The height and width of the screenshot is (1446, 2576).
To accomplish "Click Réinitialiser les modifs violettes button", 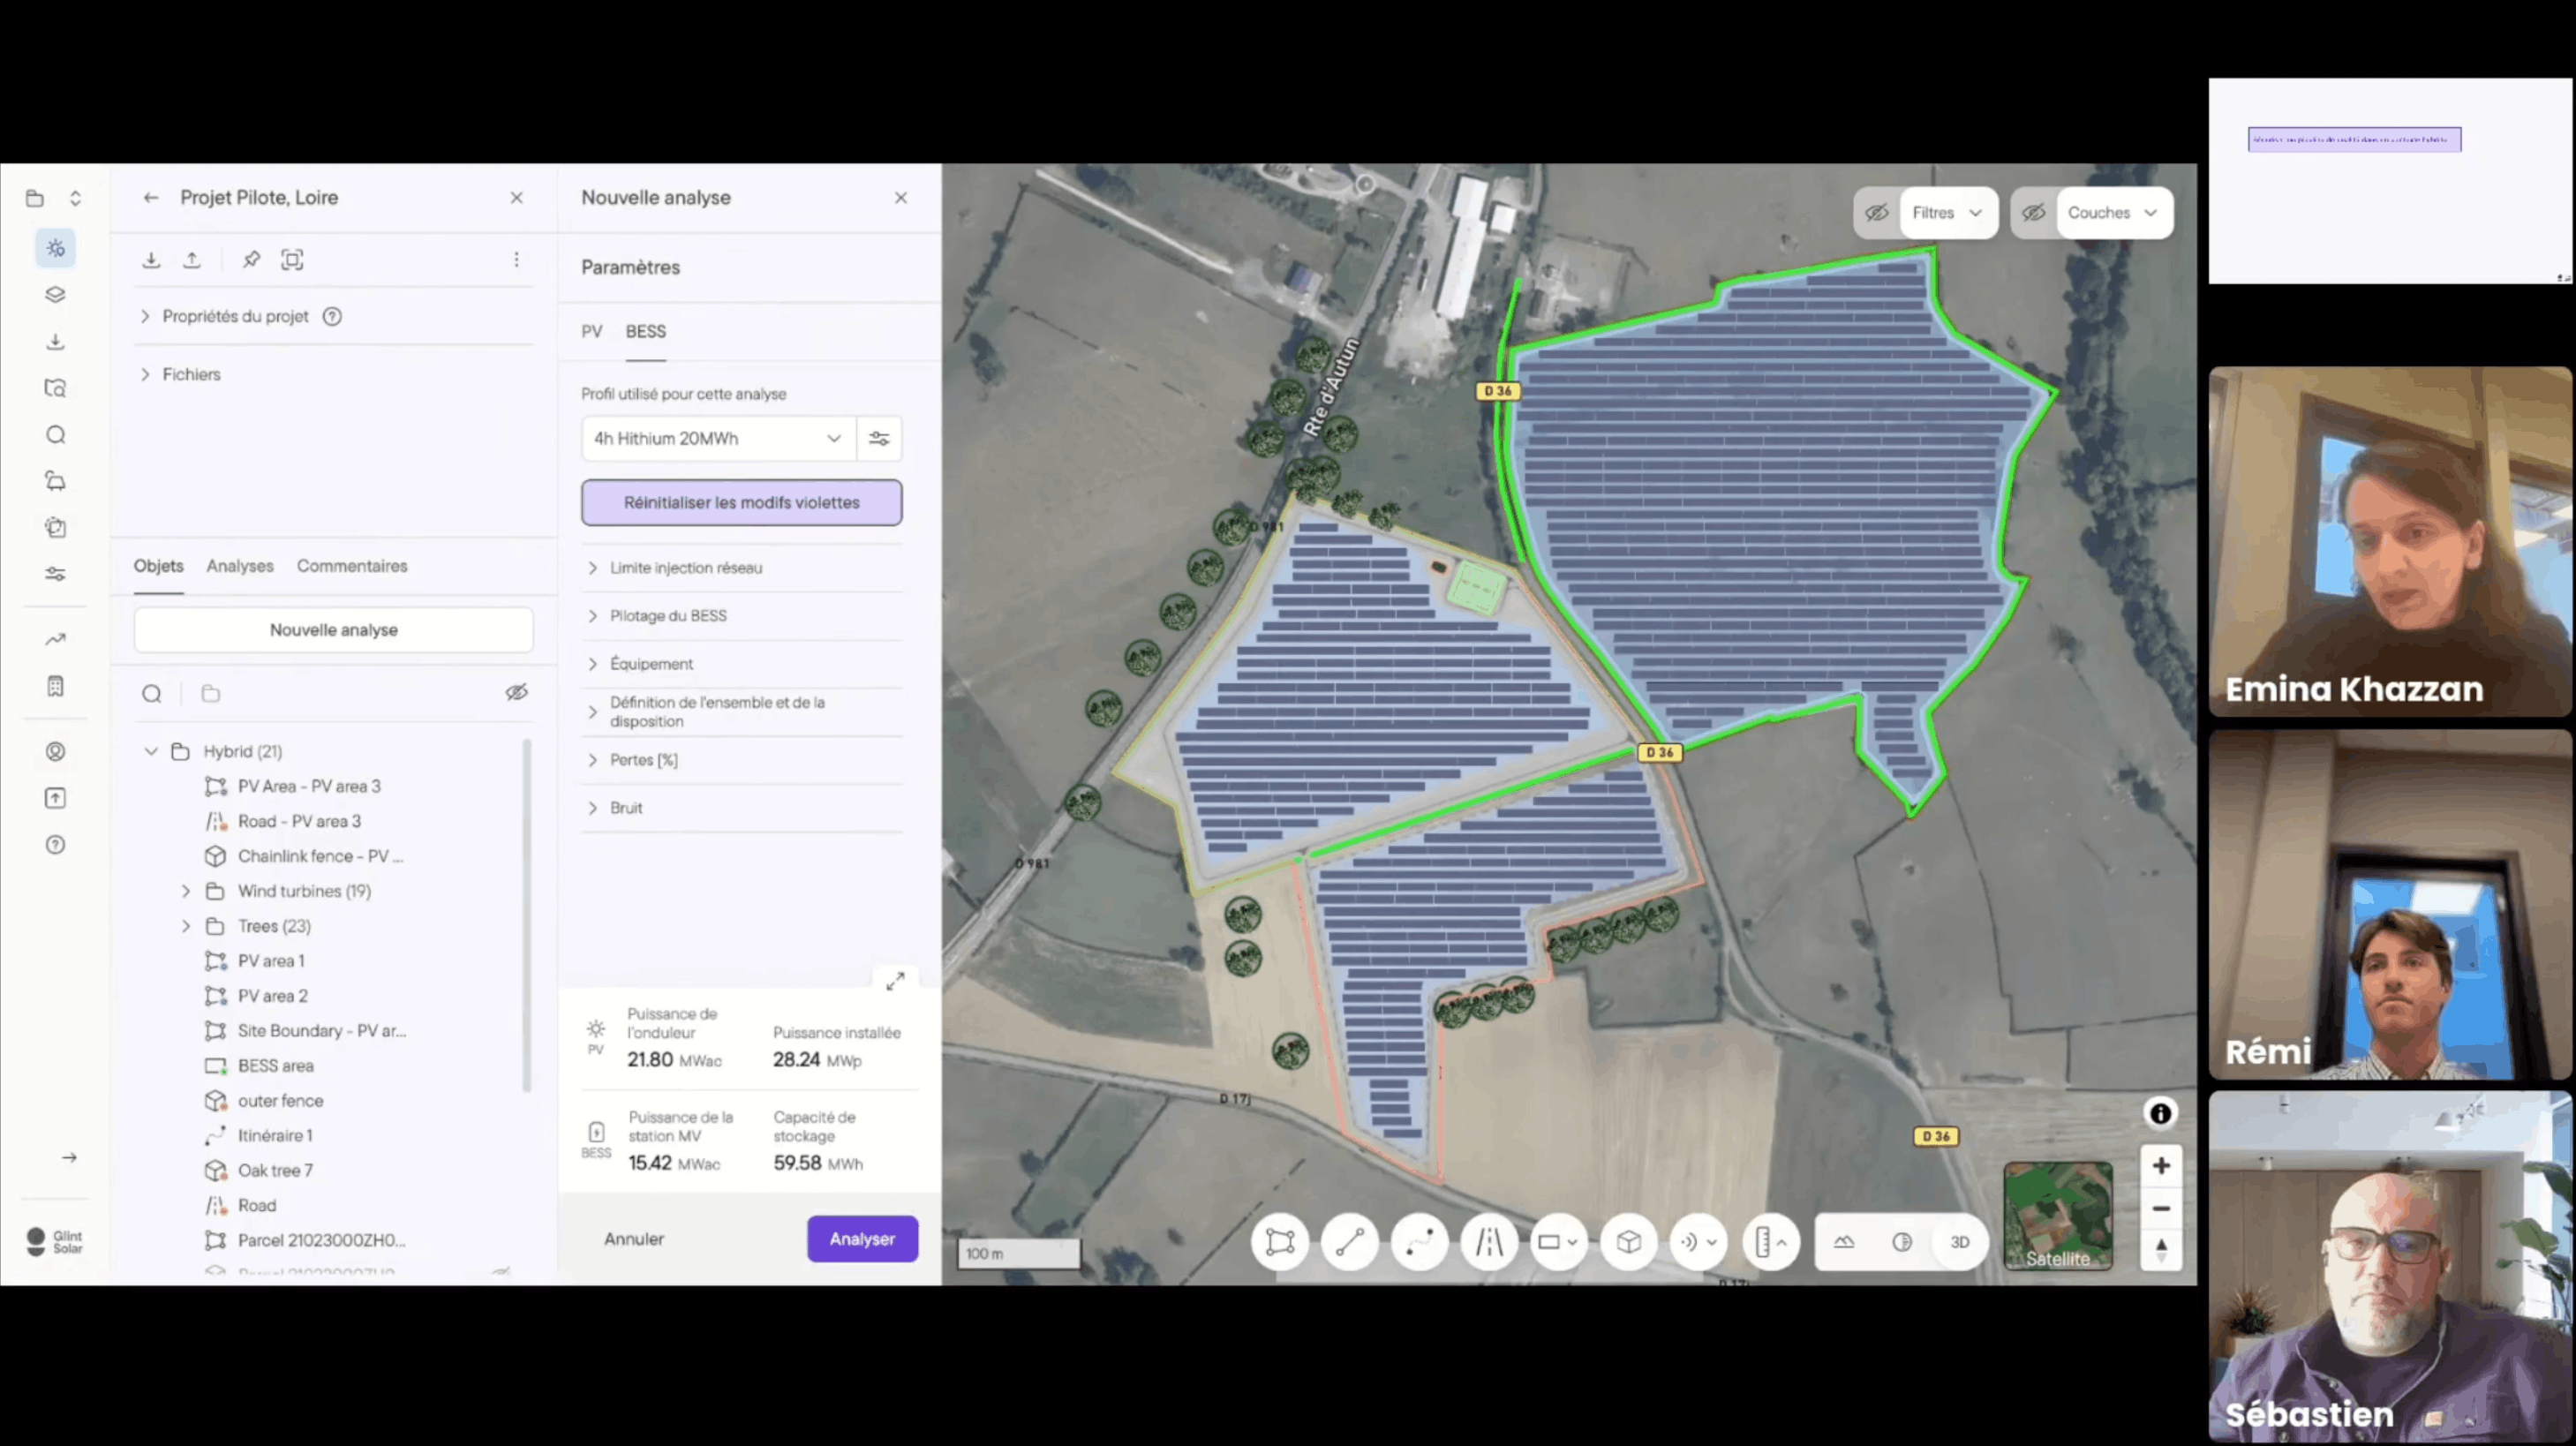I will click(741, 502).
